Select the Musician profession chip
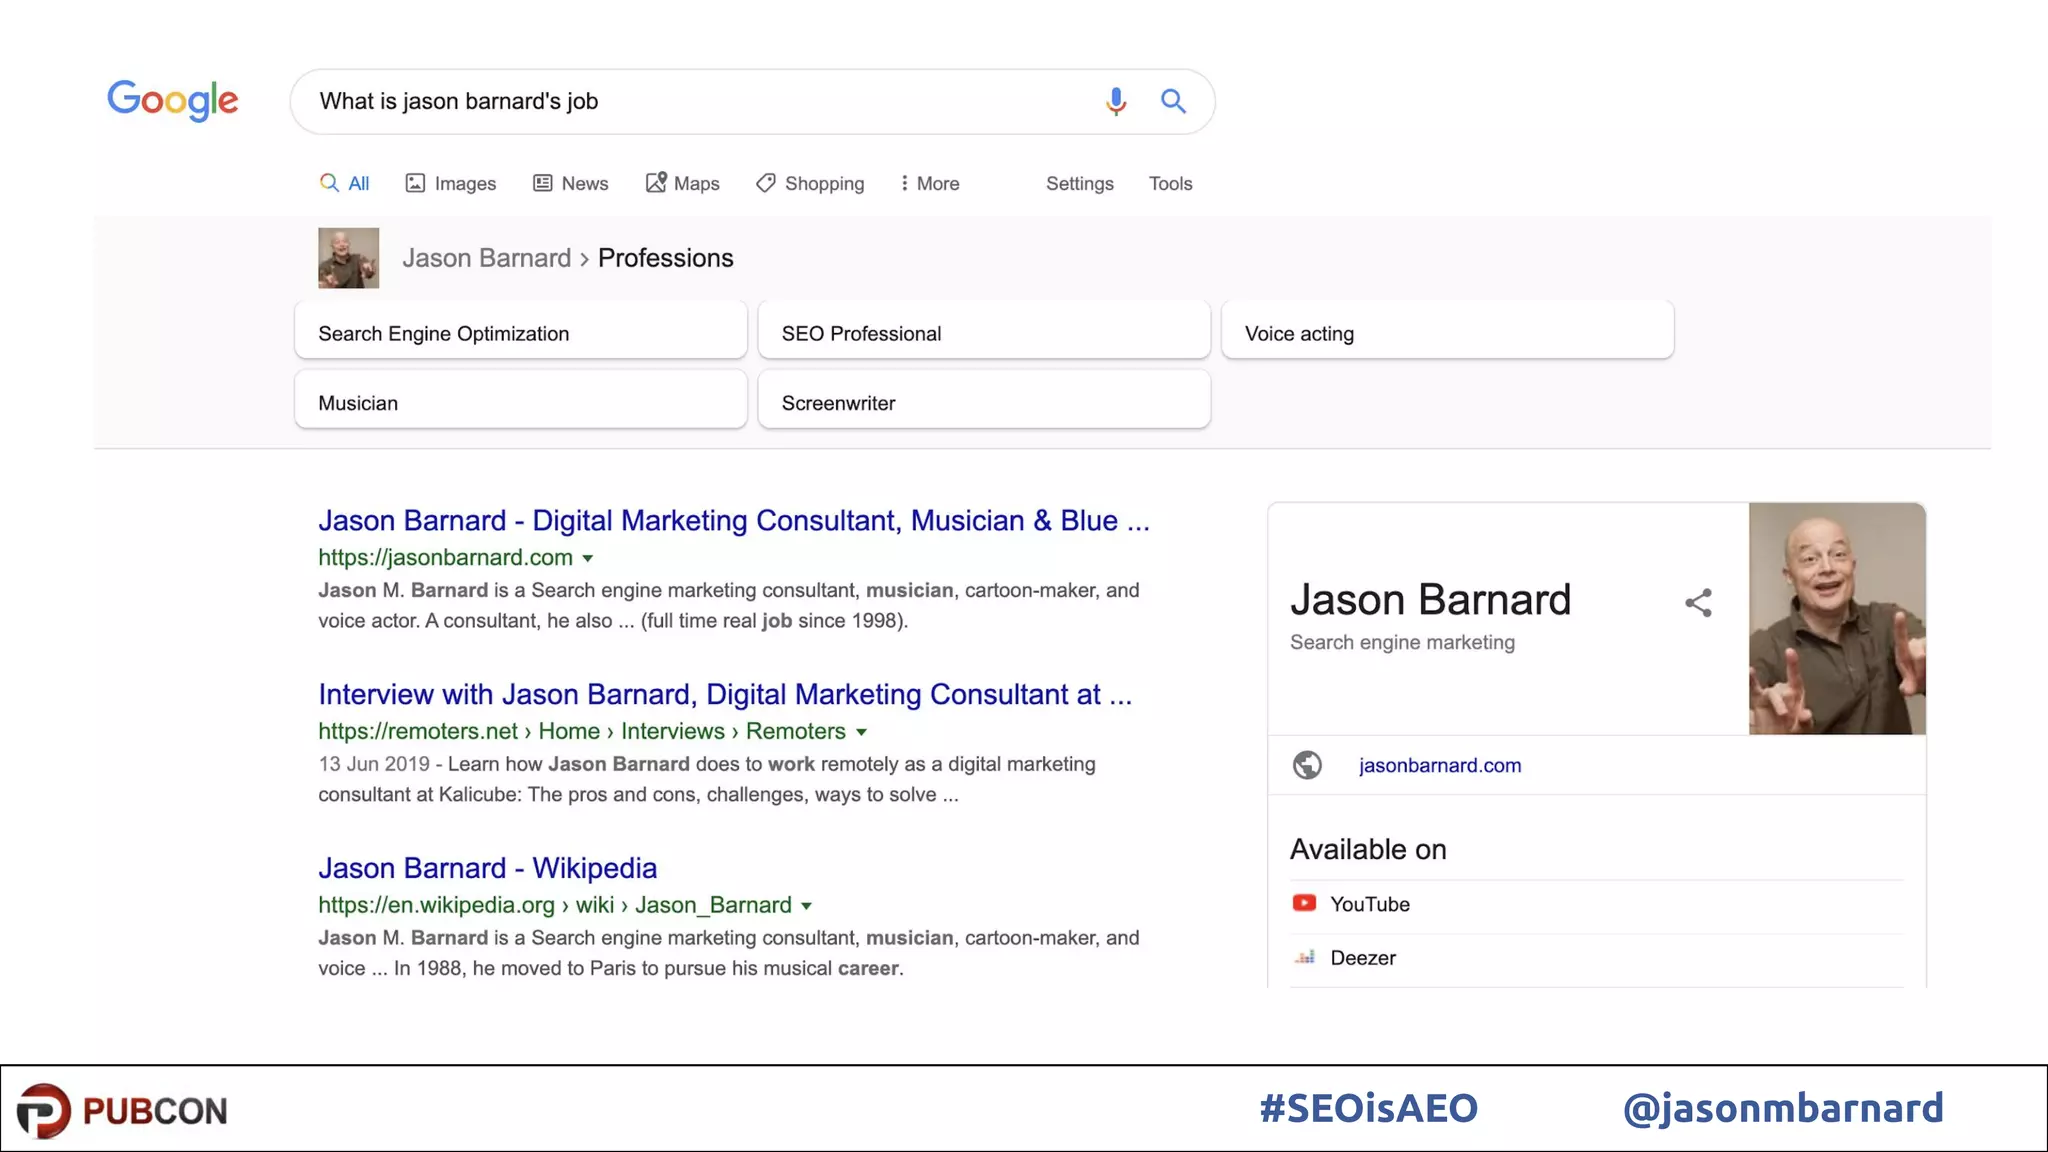The width and height of the screenshot is (2048, 1152). click(520, 402)
